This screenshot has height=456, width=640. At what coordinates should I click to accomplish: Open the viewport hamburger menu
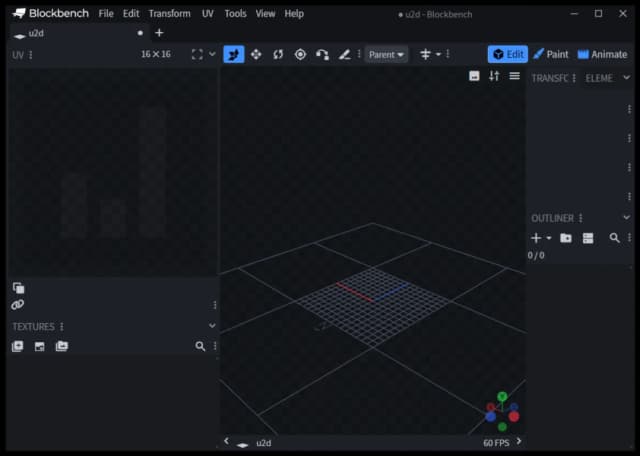point(514,76)
